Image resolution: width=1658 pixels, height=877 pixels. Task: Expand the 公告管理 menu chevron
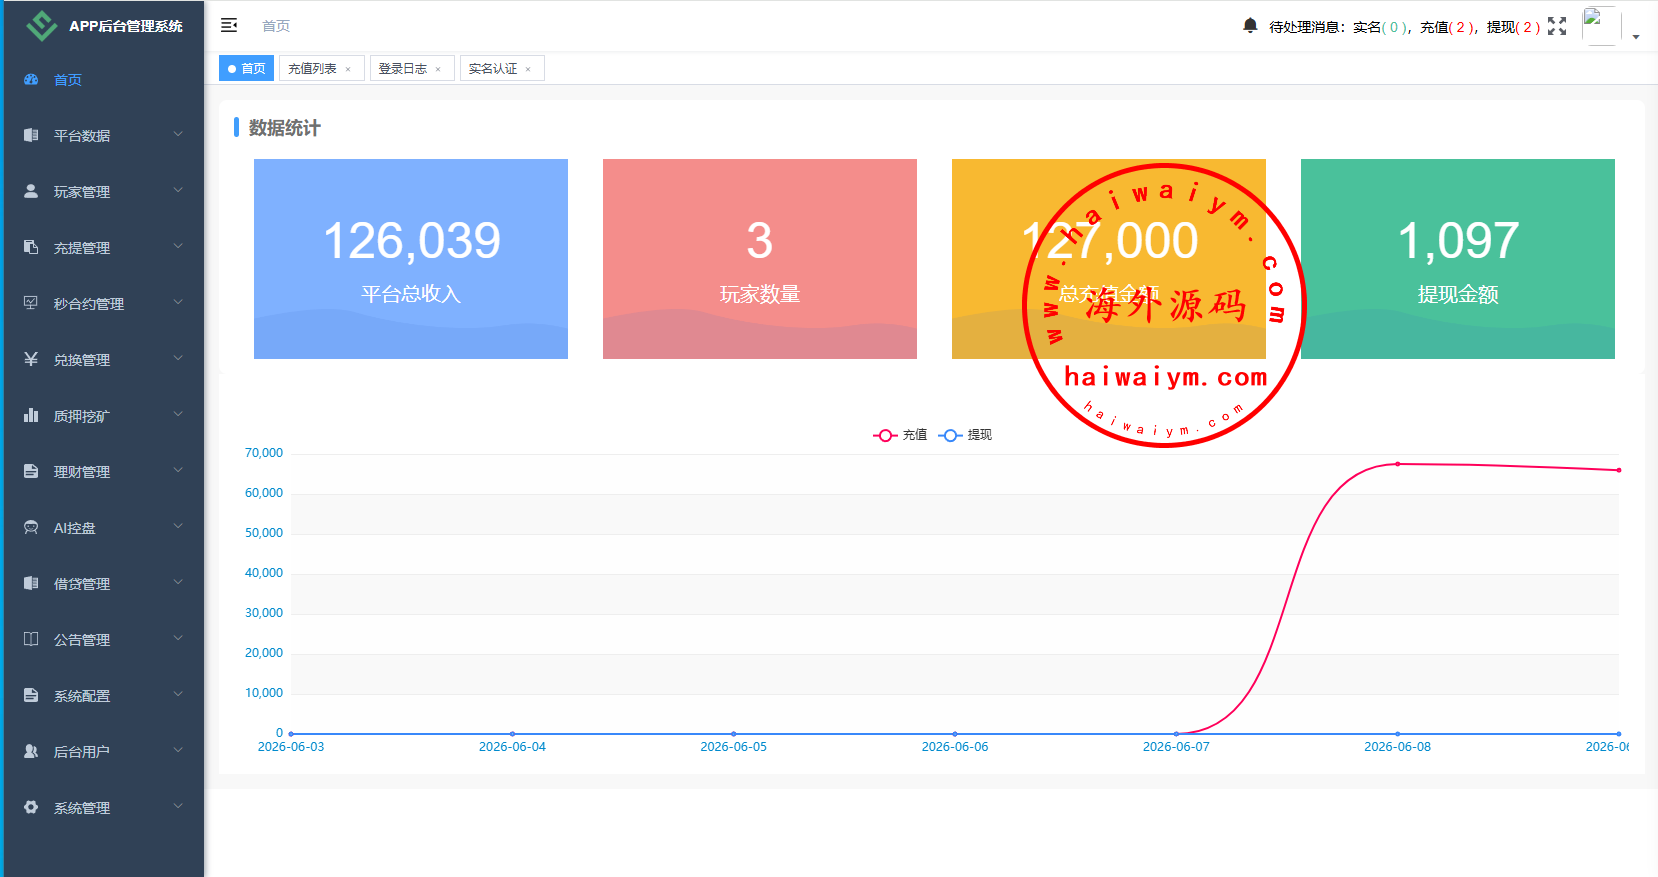178,638
